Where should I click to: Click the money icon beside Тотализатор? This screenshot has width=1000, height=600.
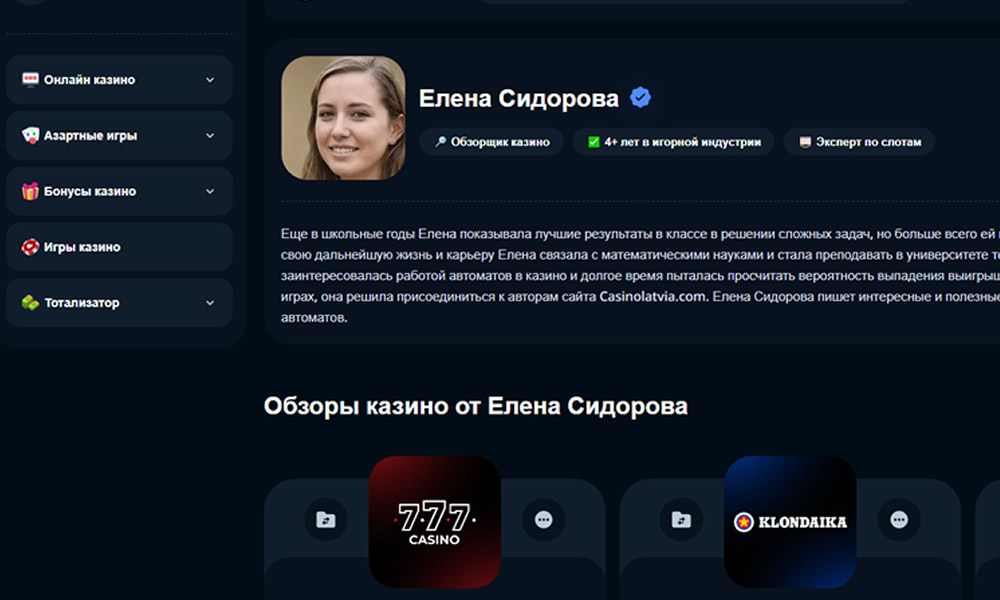coord(30,303)
